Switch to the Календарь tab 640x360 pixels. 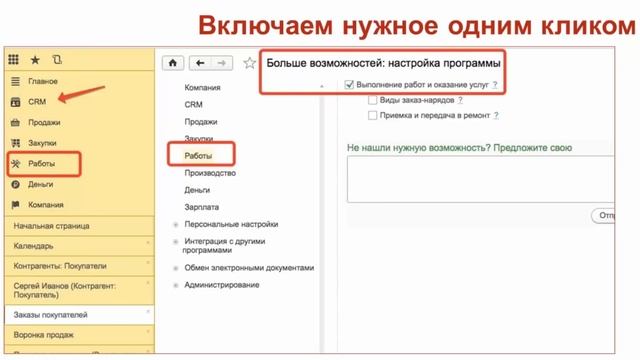tap(79, 246)
